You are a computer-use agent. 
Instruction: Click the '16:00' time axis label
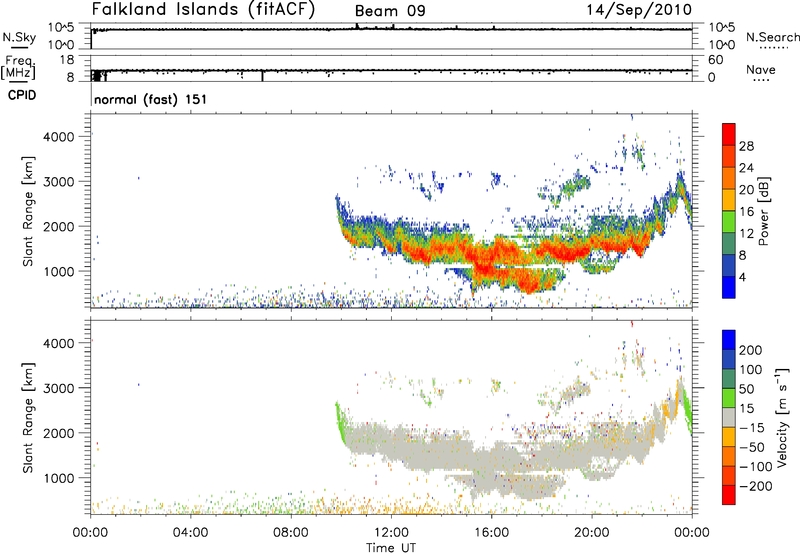[491, 533]
